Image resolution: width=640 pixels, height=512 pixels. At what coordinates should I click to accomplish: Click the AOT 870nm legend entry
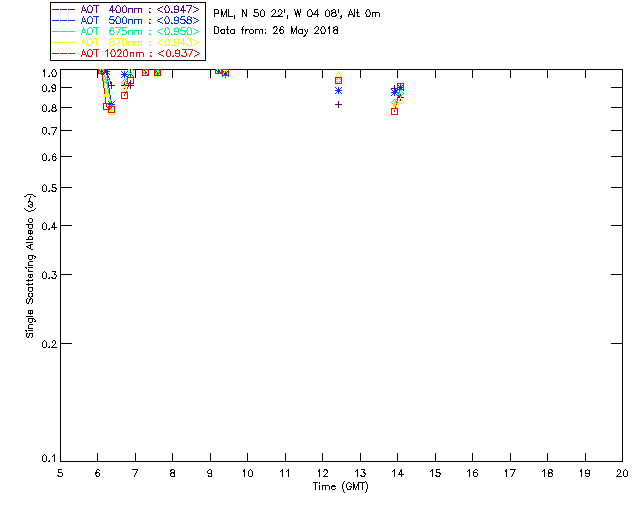(126, 42)
